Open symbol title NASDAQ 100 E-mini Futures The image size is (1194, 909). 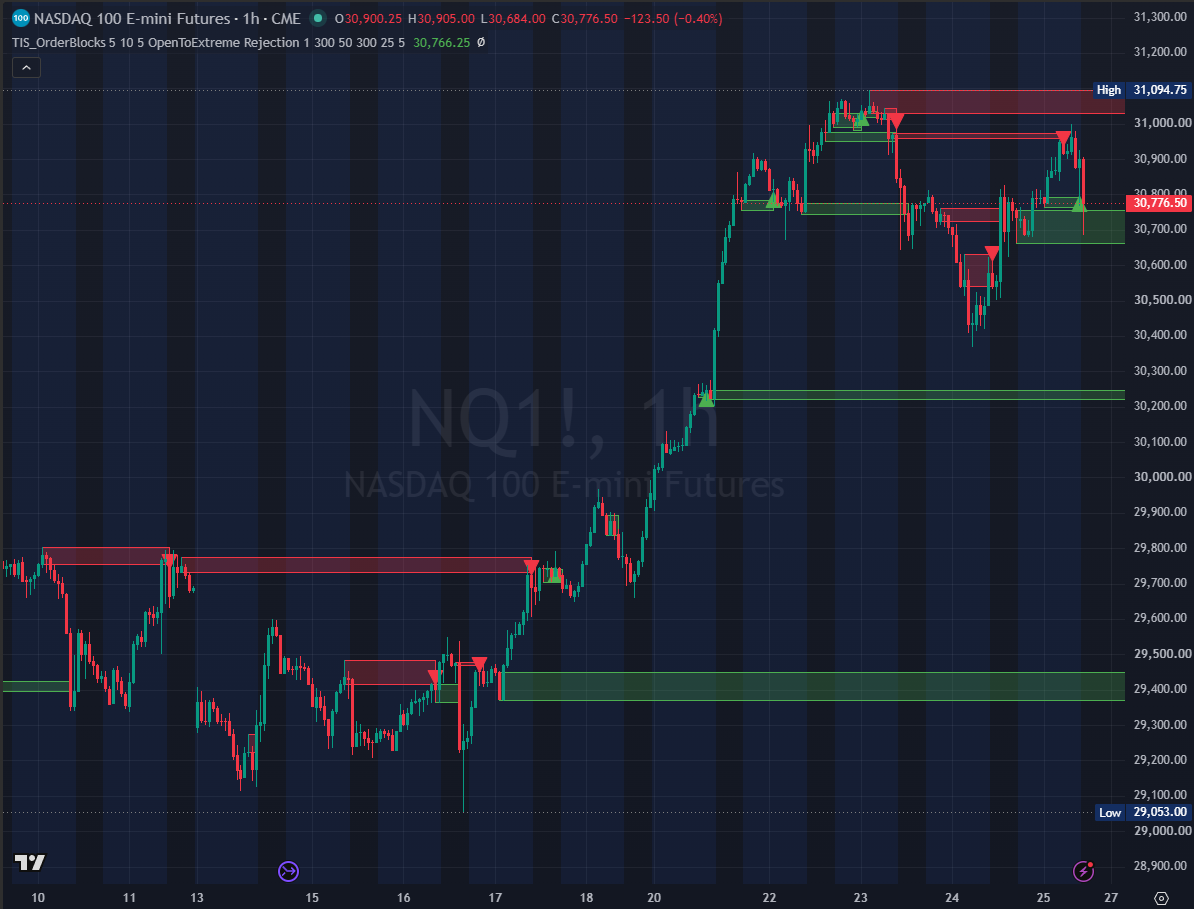click(x=132, y=18)
